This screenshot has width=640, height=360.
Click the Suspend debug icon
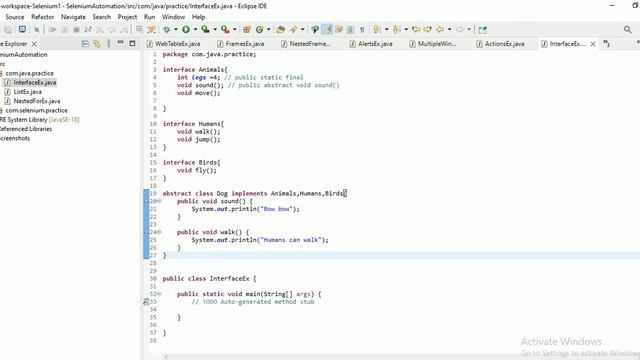click(x=64, y=29)
